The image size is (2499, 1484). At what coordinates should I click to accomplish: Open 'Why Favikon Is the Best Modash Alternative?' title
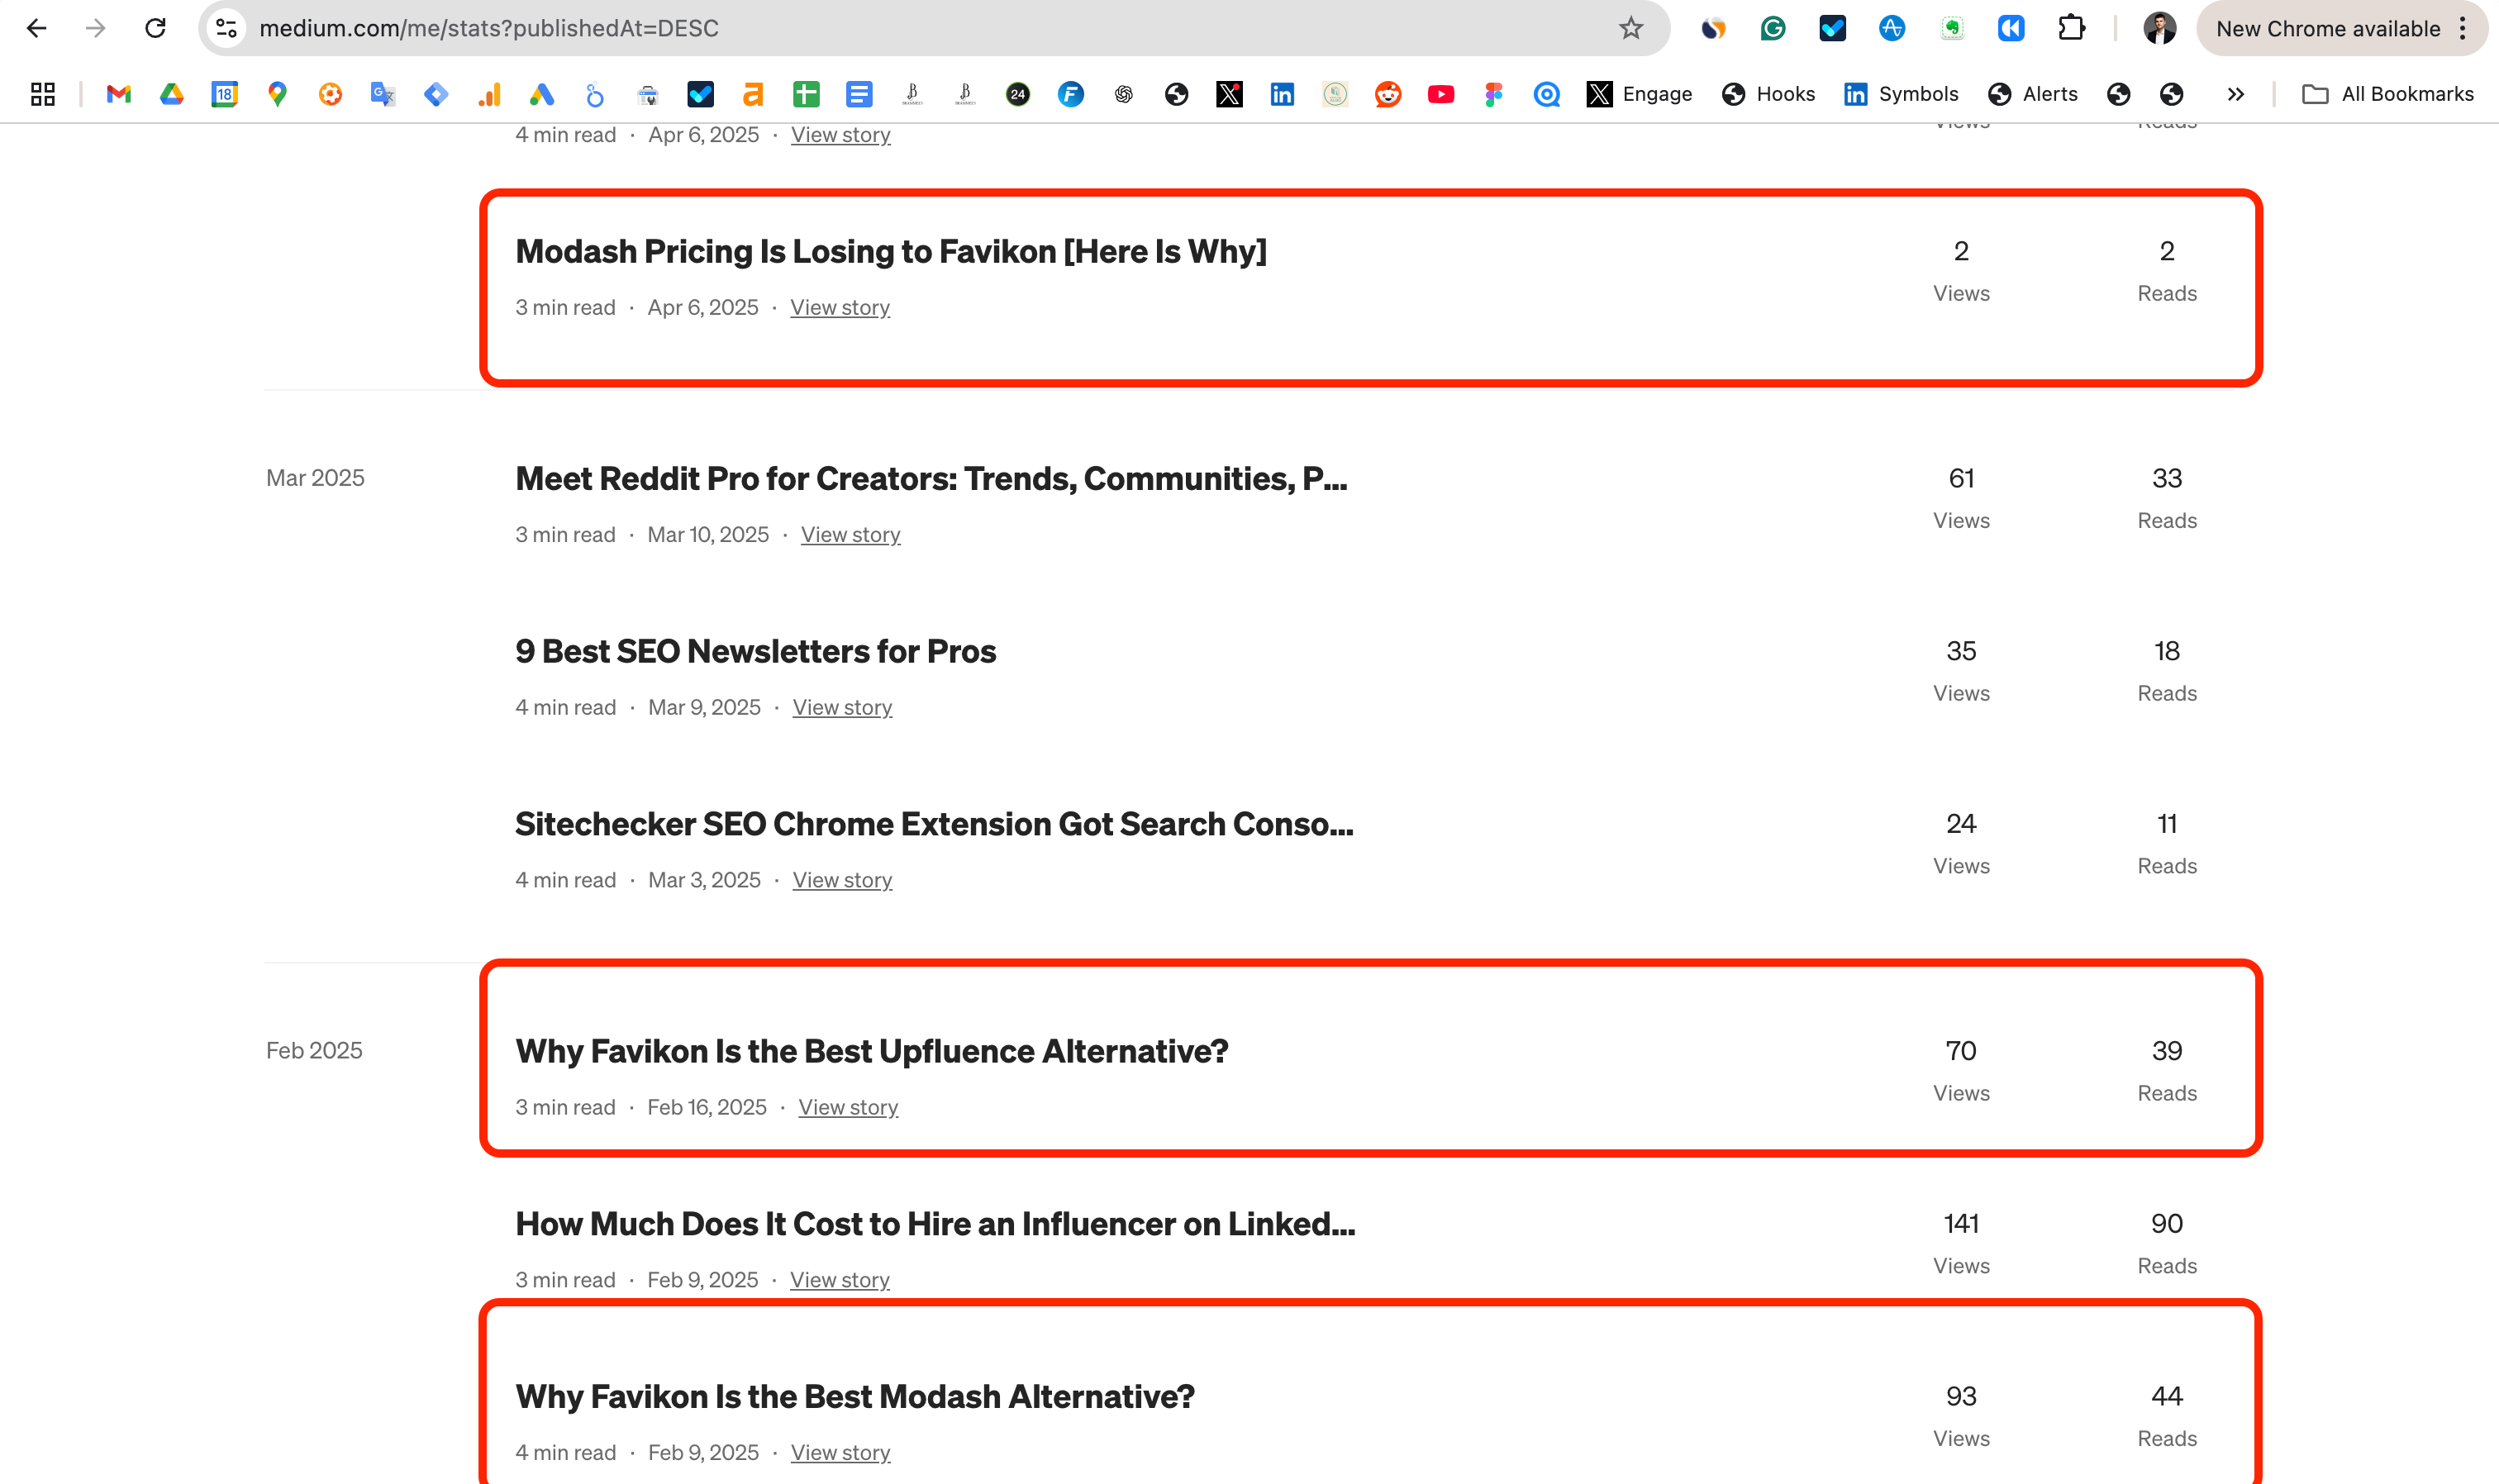tap(855, 1397)
